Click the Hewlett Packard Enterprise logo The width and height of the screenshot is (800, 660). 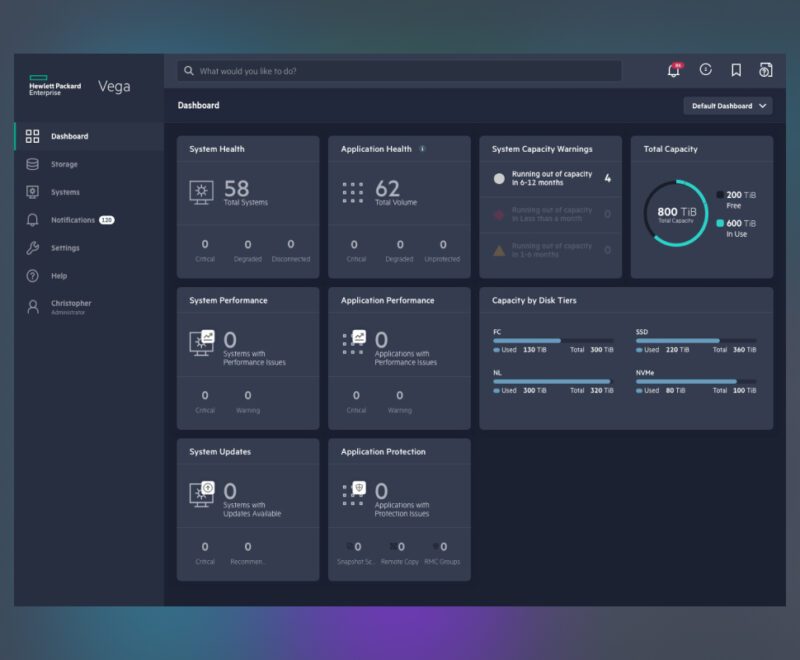(55, 86)
